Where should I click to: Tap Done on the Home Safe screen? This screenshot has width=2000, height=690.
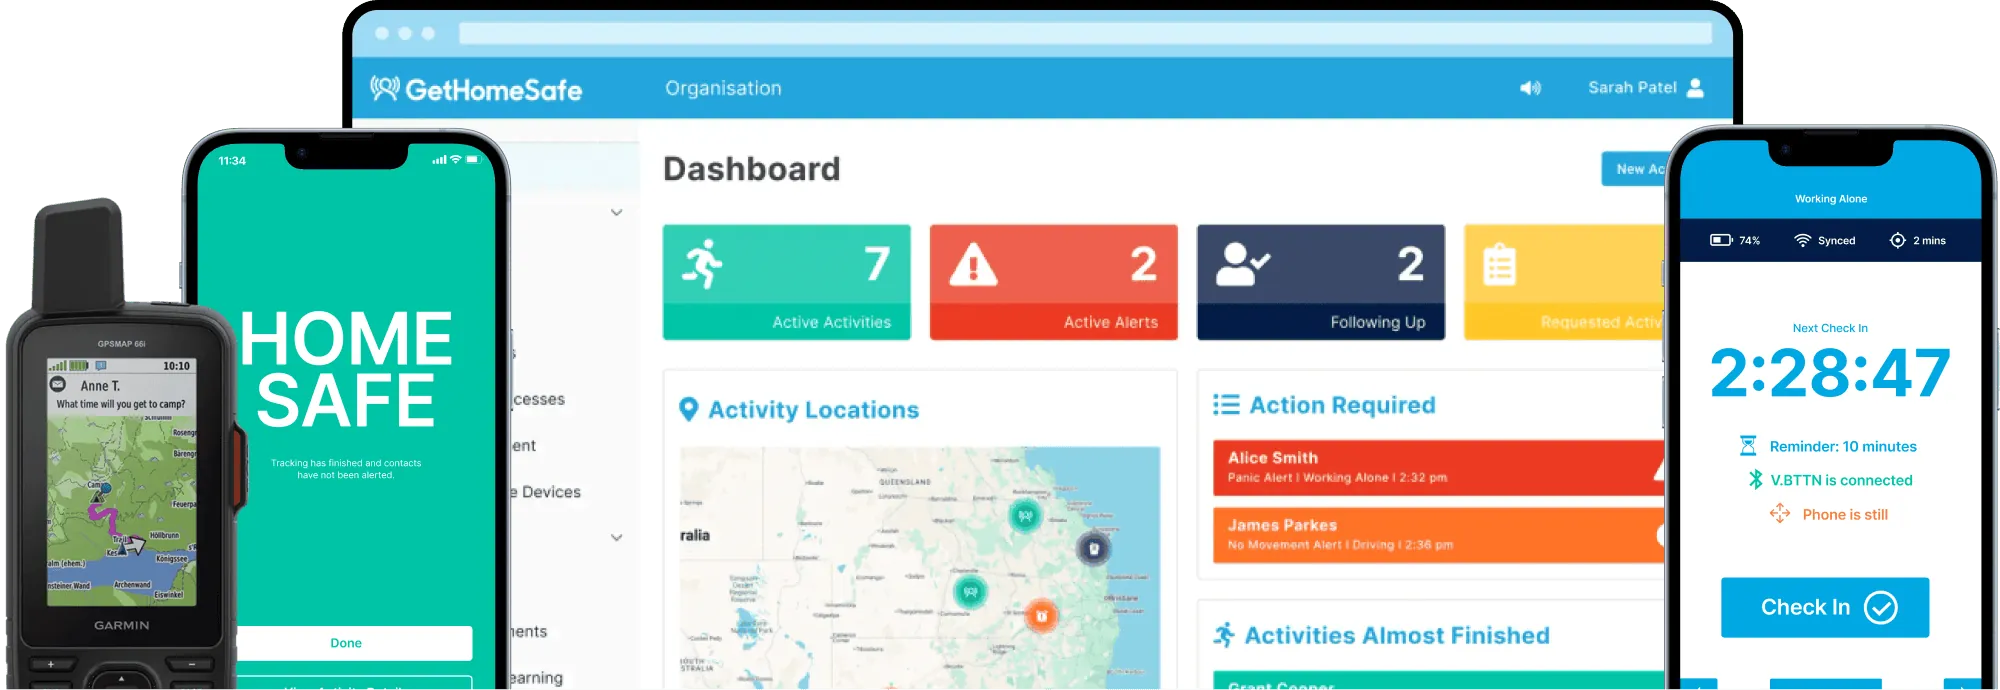tap(346, 643)
